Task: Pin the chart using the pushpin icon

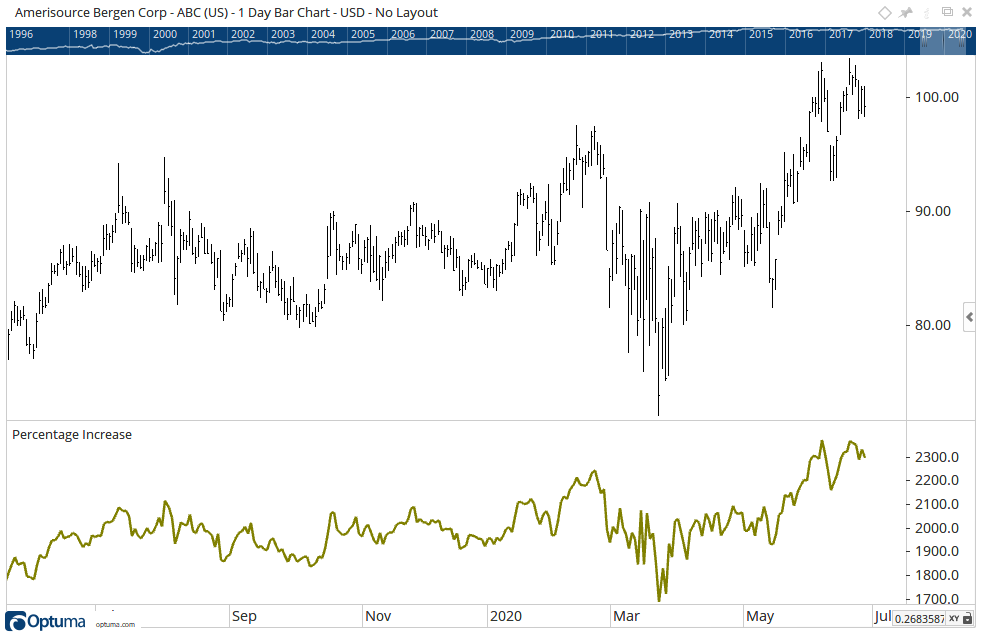Action: [x=906, y=13]
